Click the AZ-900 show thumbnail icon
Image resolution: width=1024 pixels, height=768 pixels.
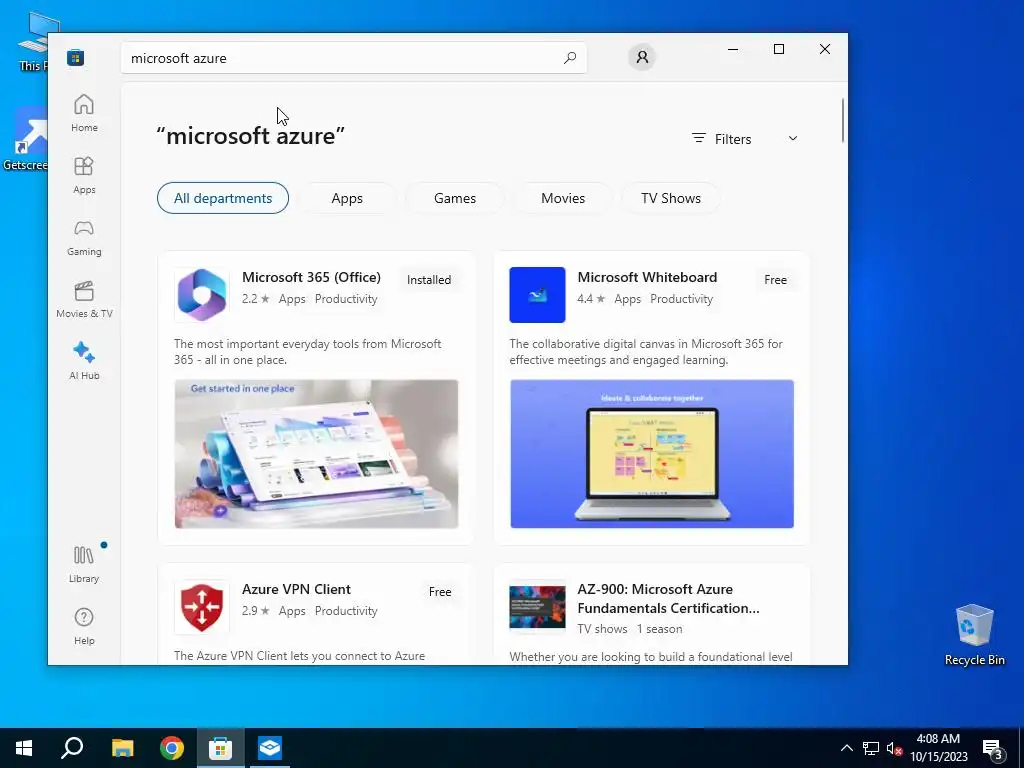pos(537,607)
